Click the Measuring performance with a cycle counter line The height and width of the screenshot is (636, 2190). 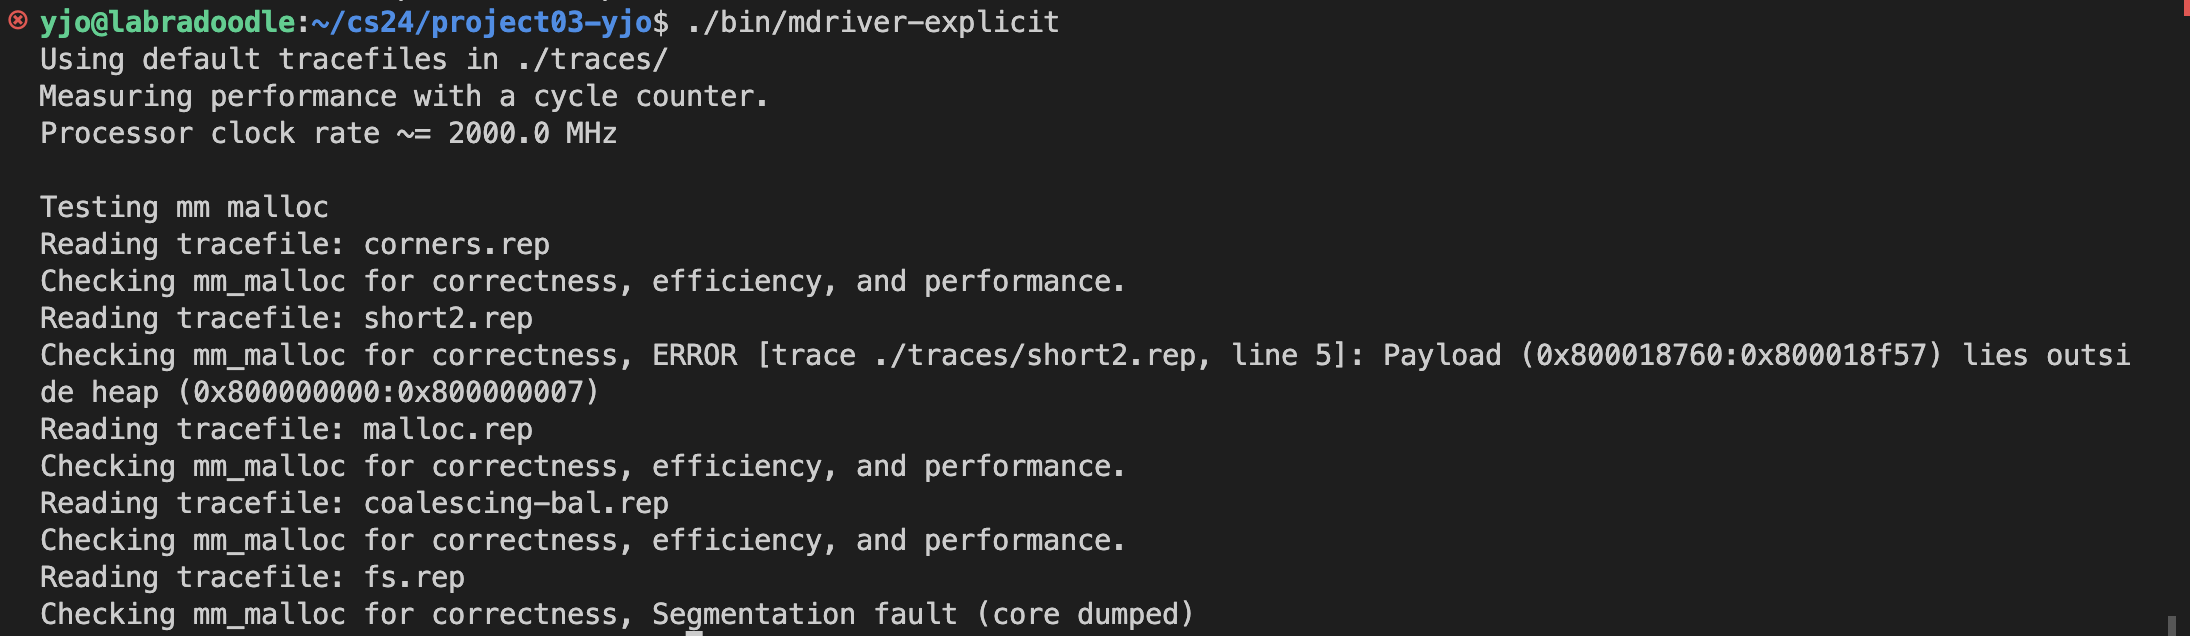click(x=404, y=96)
